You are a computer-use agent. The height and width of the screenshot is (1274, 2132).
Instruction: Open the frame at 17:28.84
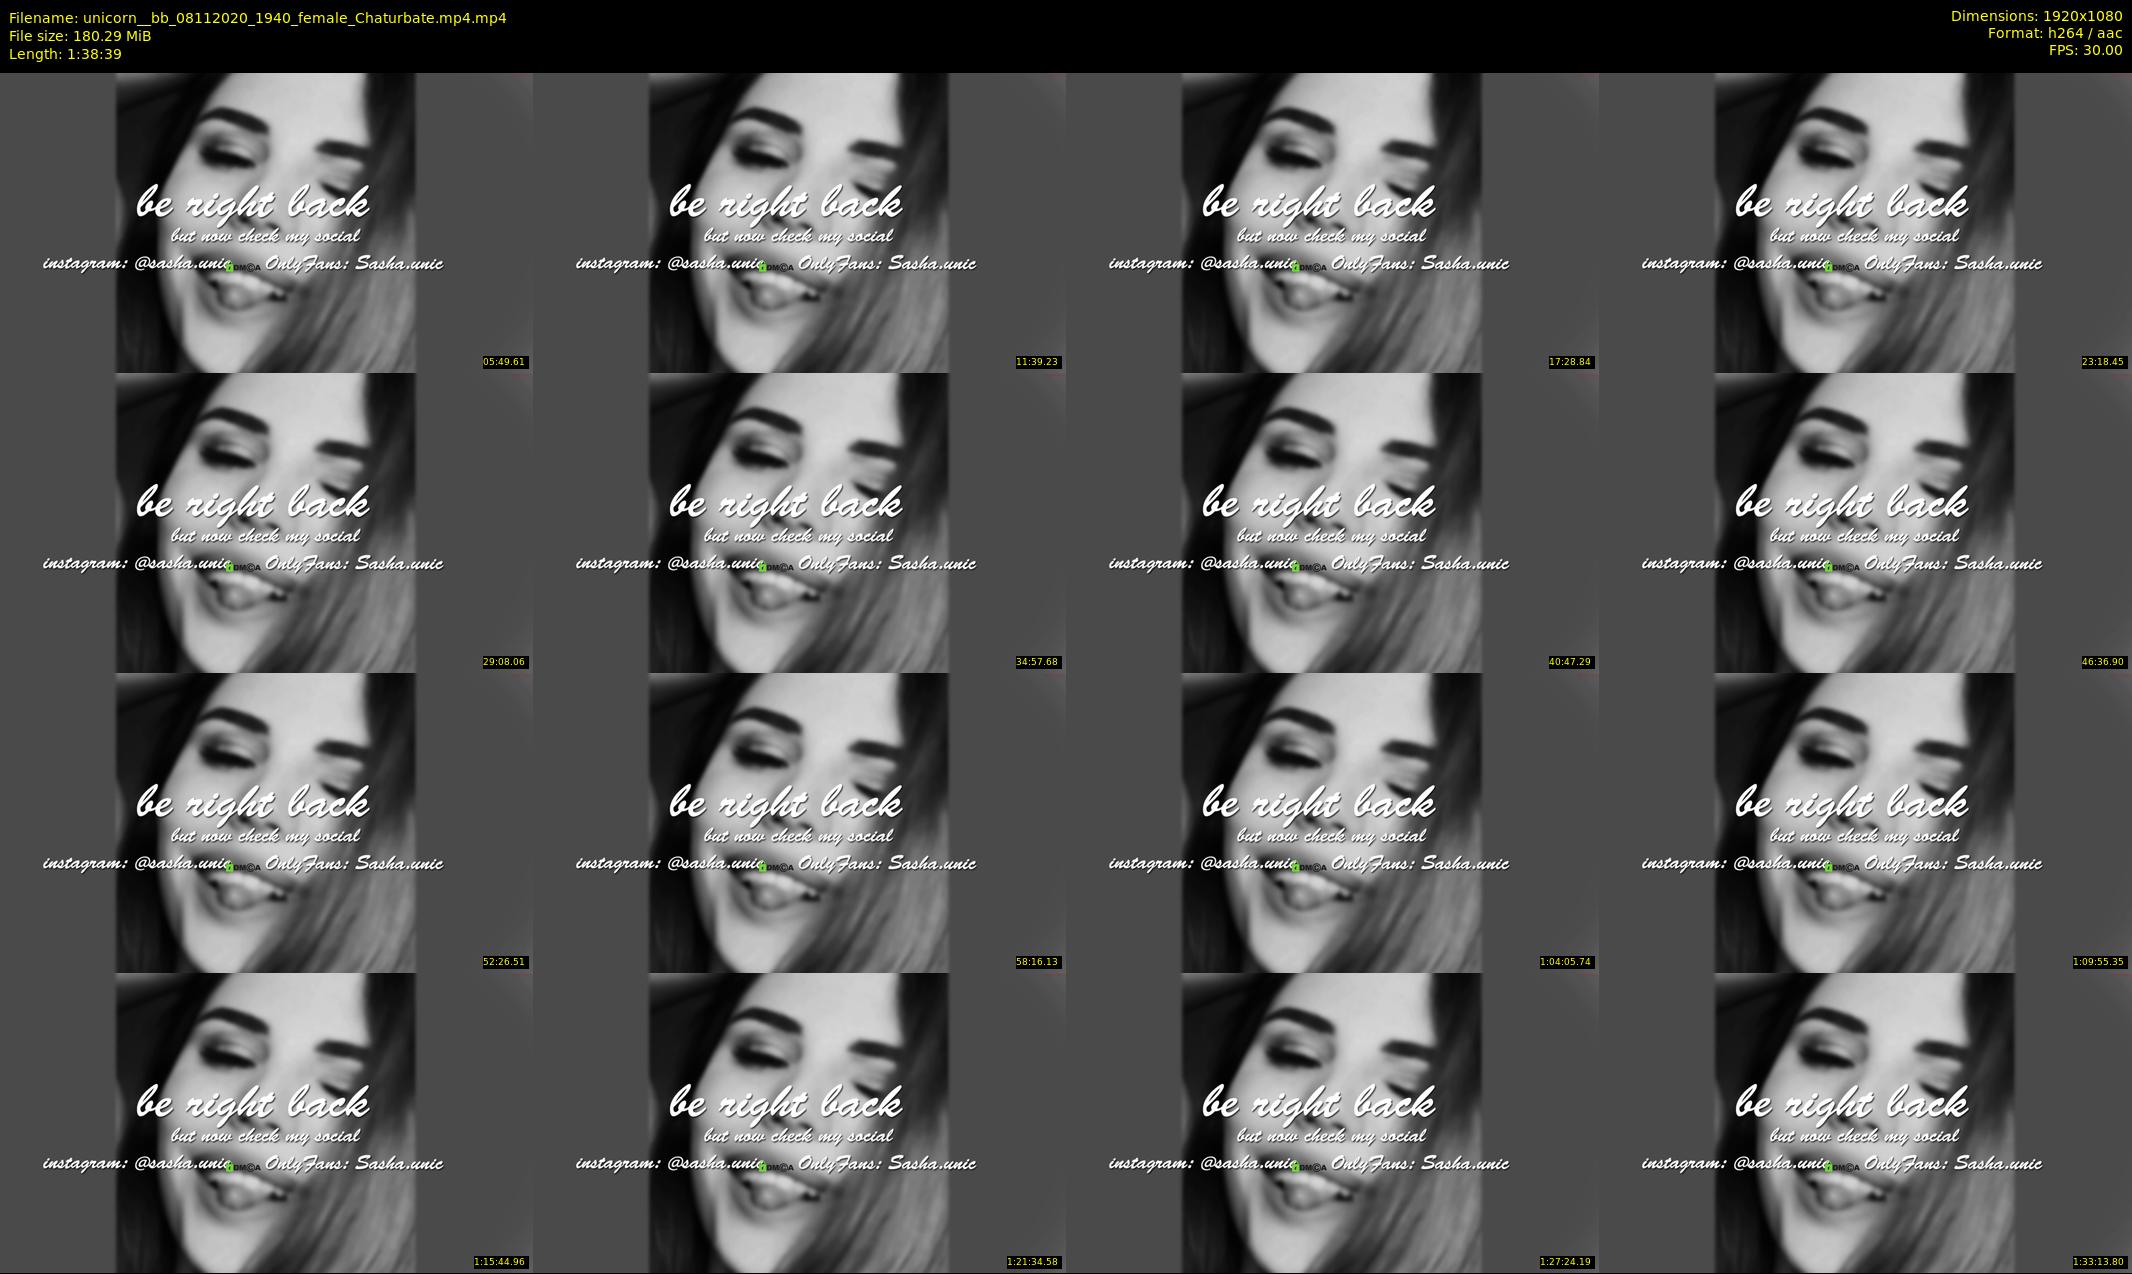click(1332, 222)
